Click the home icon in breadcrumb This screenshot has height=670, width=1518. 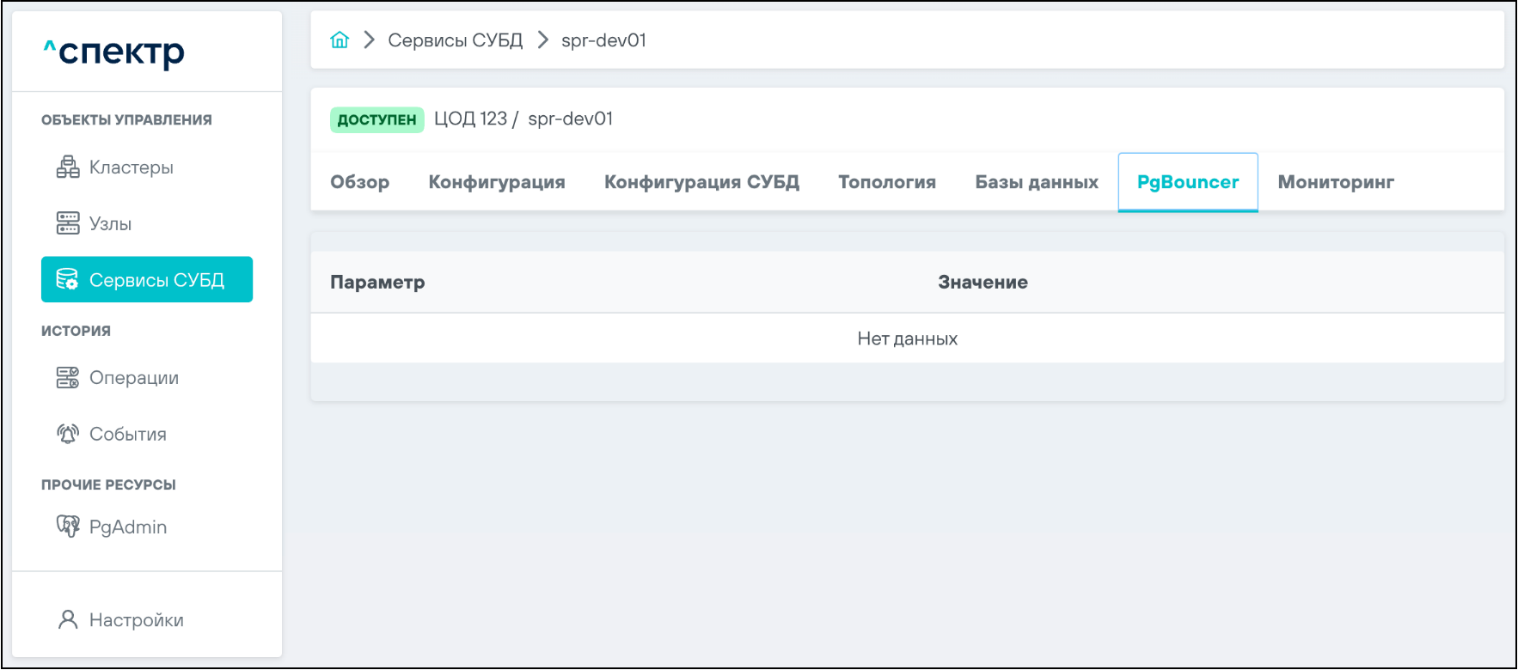point(340,41)
